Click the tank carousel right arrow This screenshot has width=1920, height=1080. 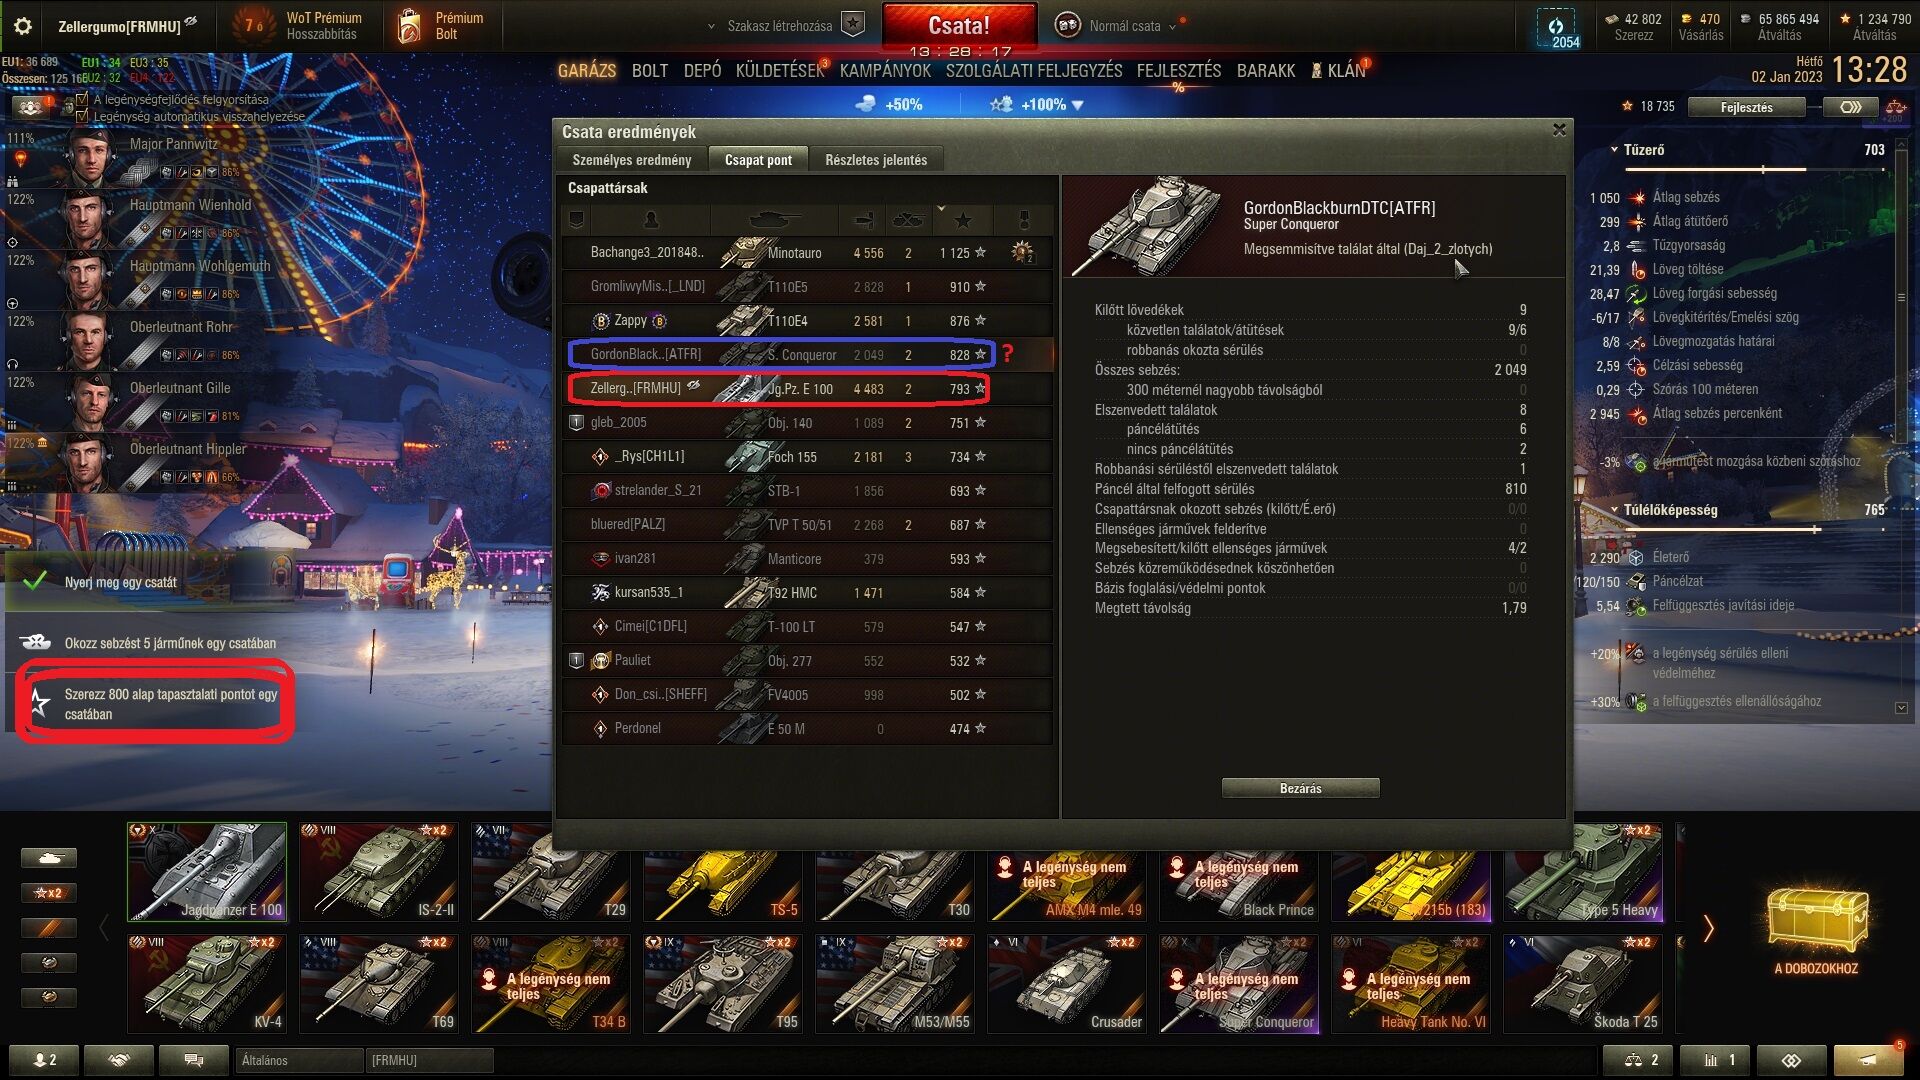(x=1708, y=929)
